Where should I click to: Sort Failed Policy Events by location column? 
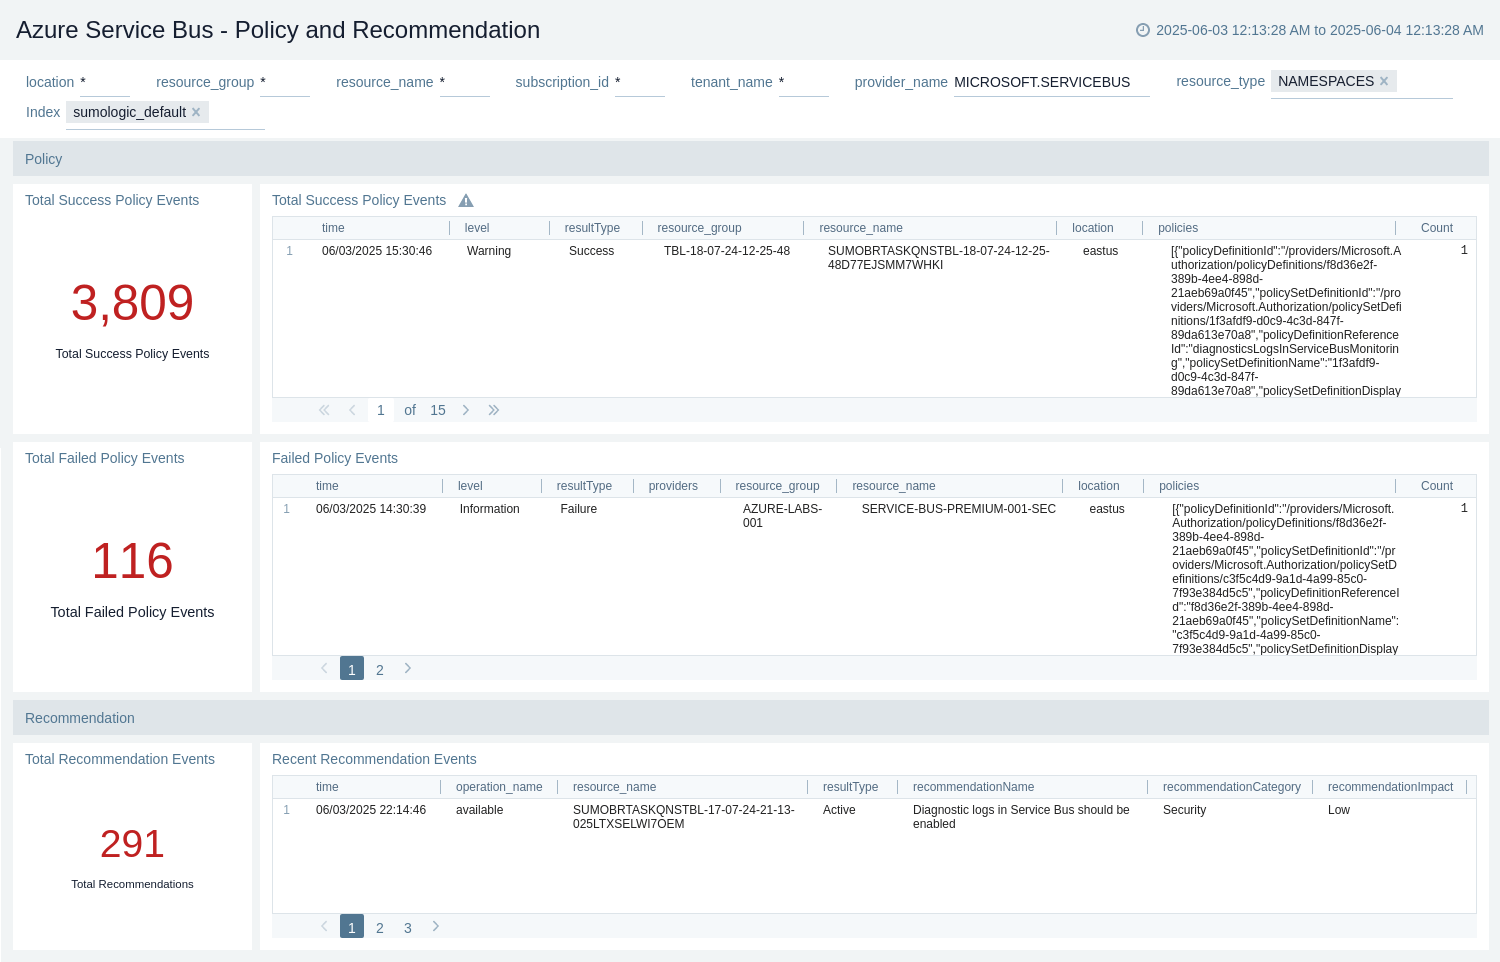(x=1098, y=486)
